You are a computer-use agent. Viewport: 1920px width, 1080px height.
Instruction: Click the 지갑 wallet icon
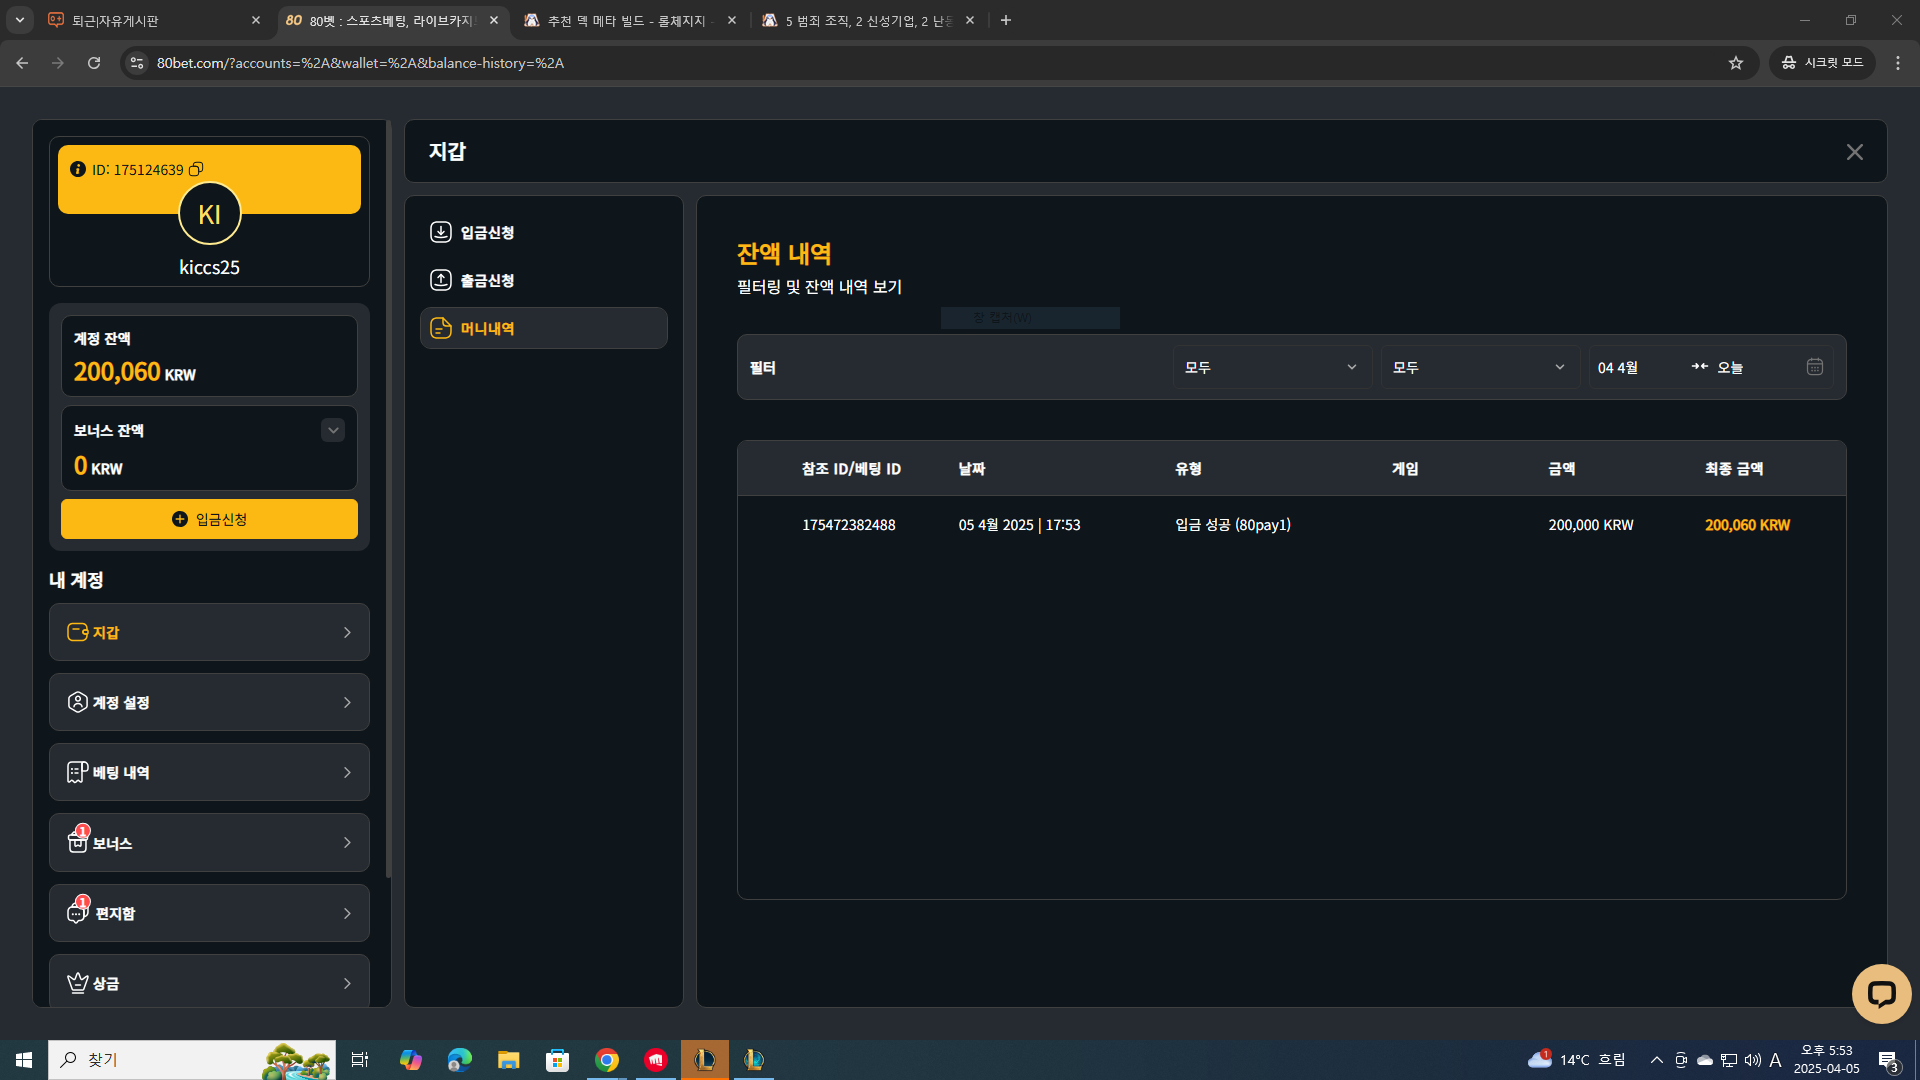(77, 632)
